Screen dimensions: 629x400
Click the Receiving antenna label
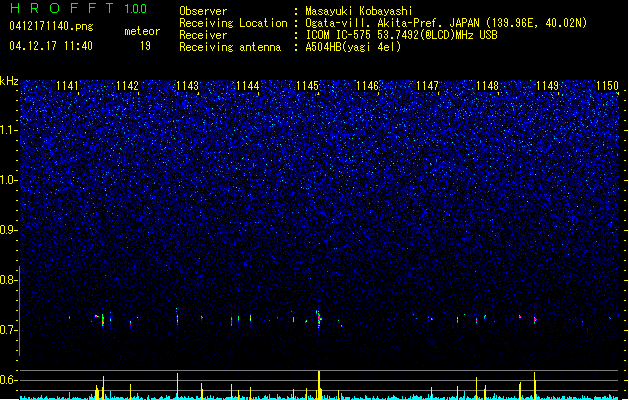pos(230,47)
